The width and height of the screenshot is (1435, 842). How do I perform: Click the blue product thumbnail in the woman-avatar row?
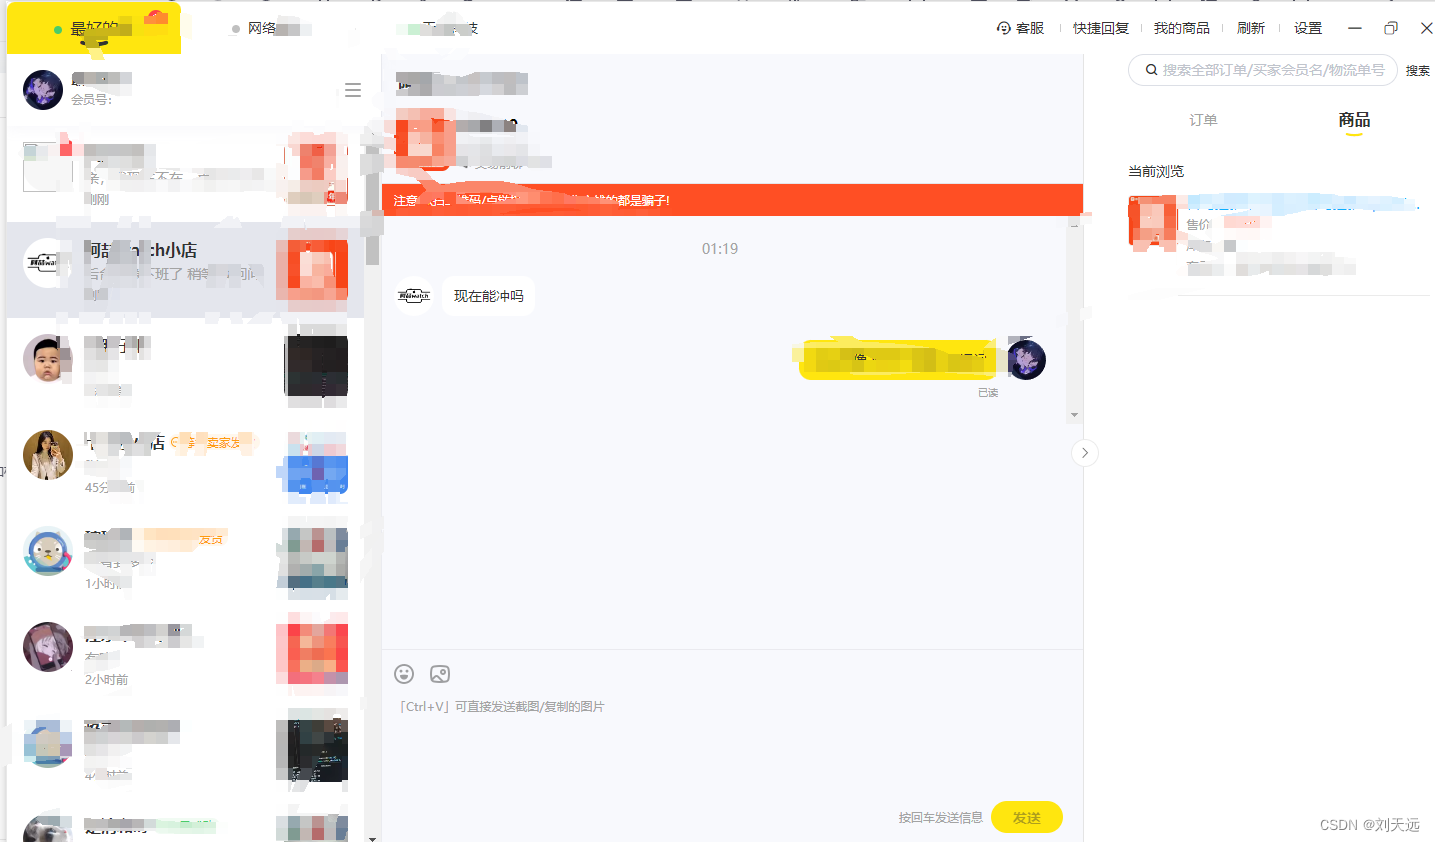tap(318, 464)
